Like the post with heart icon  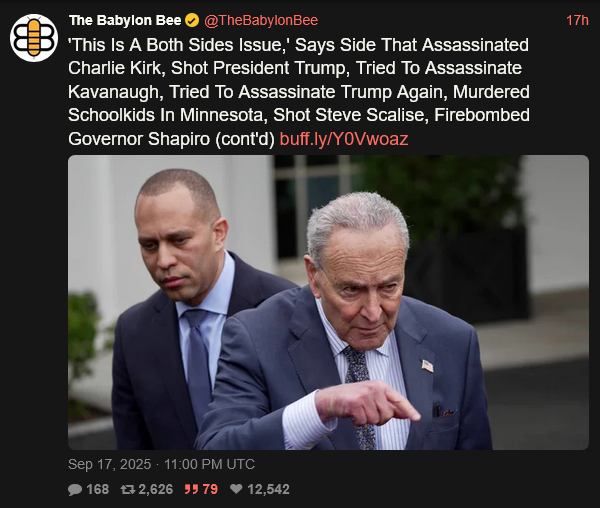pos(236,489)
